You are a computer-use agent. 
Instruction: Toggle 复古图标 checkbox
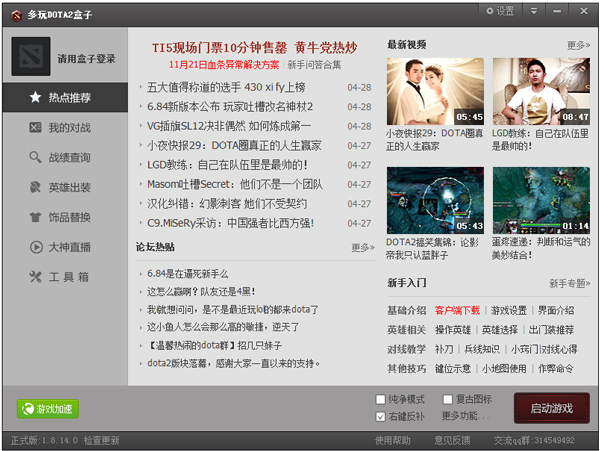(x=447, y=399)
